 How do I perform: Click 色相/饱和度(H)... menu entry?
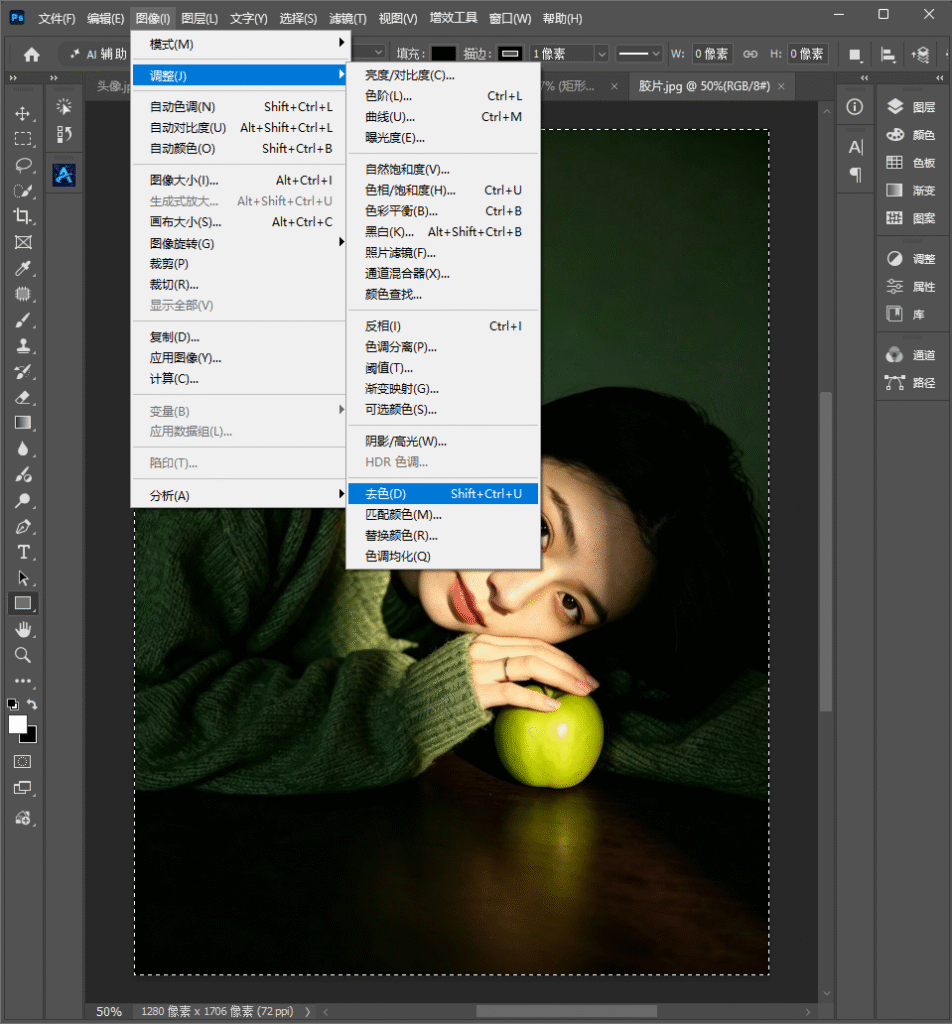[443, 190]
